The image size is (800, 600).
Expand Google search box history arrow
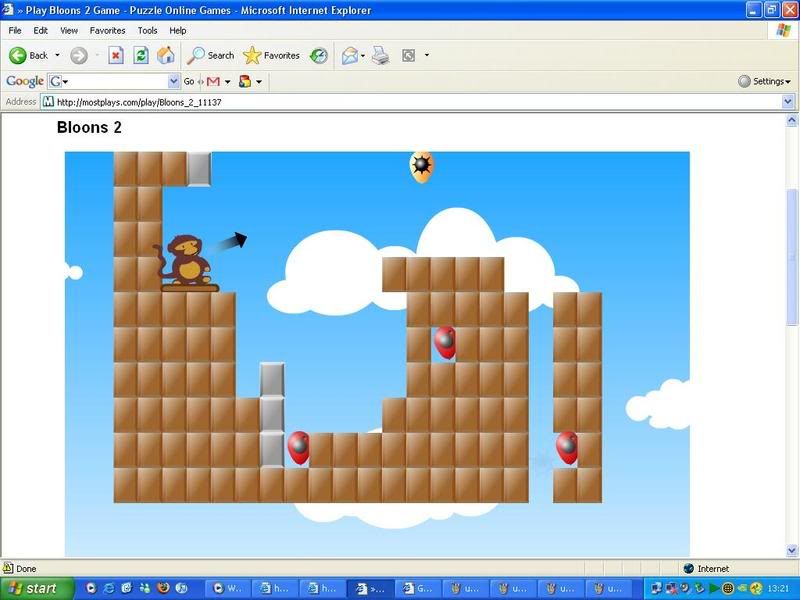173,81
